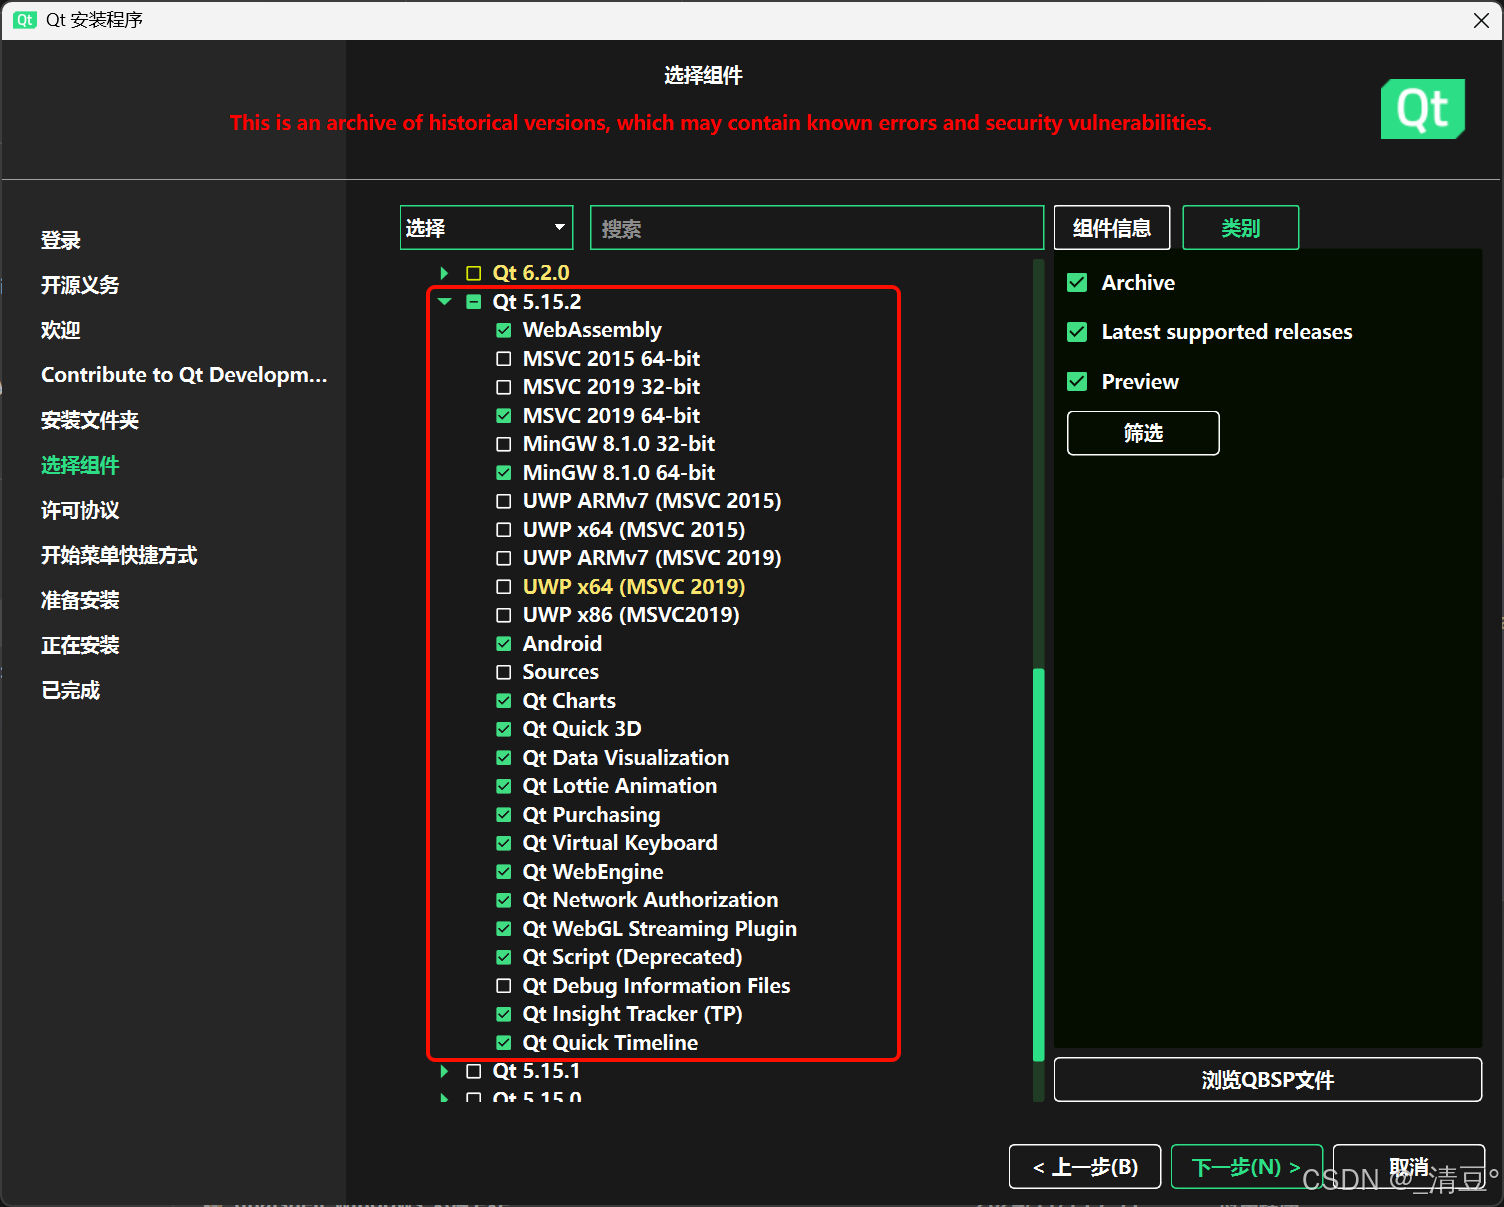Select the Qt WebEngine tree row label
Viewport: 1504px width, 1207px height.
593,872
